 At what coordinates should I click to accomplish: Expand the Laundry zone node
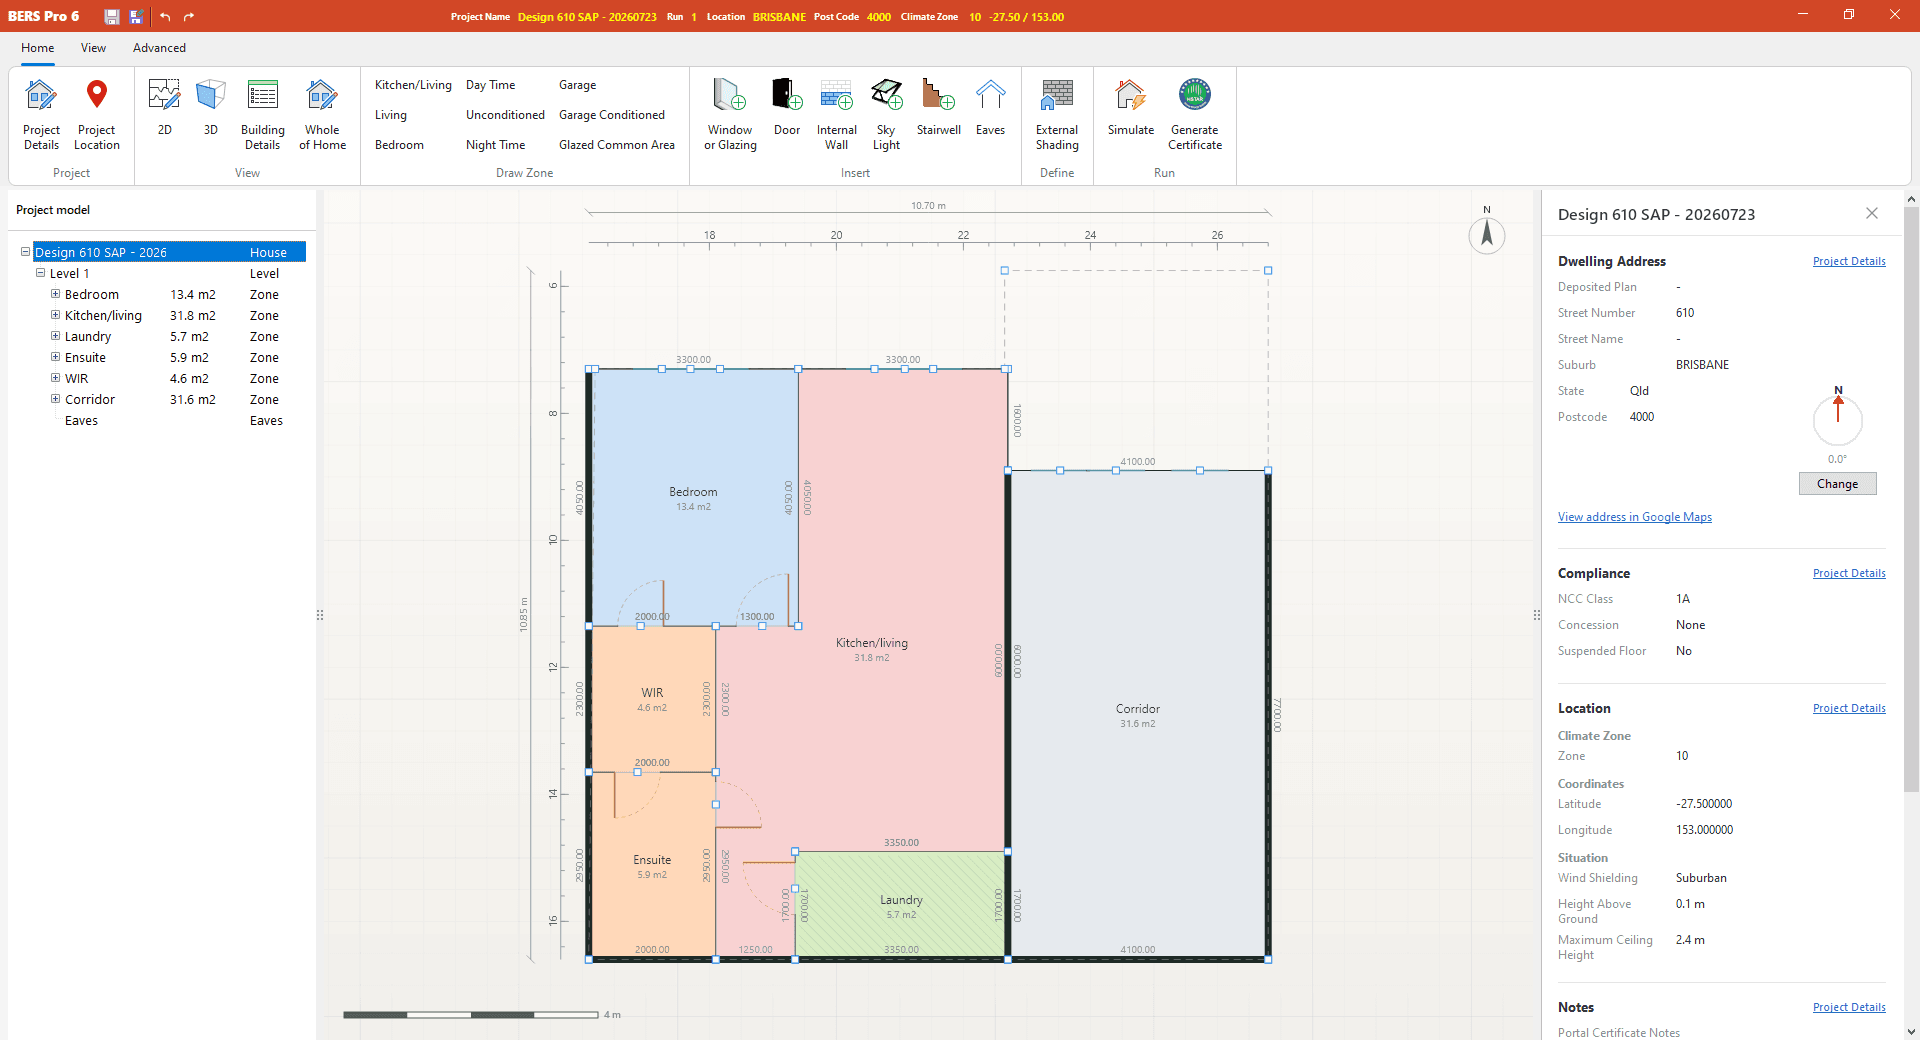click(56, 336)
